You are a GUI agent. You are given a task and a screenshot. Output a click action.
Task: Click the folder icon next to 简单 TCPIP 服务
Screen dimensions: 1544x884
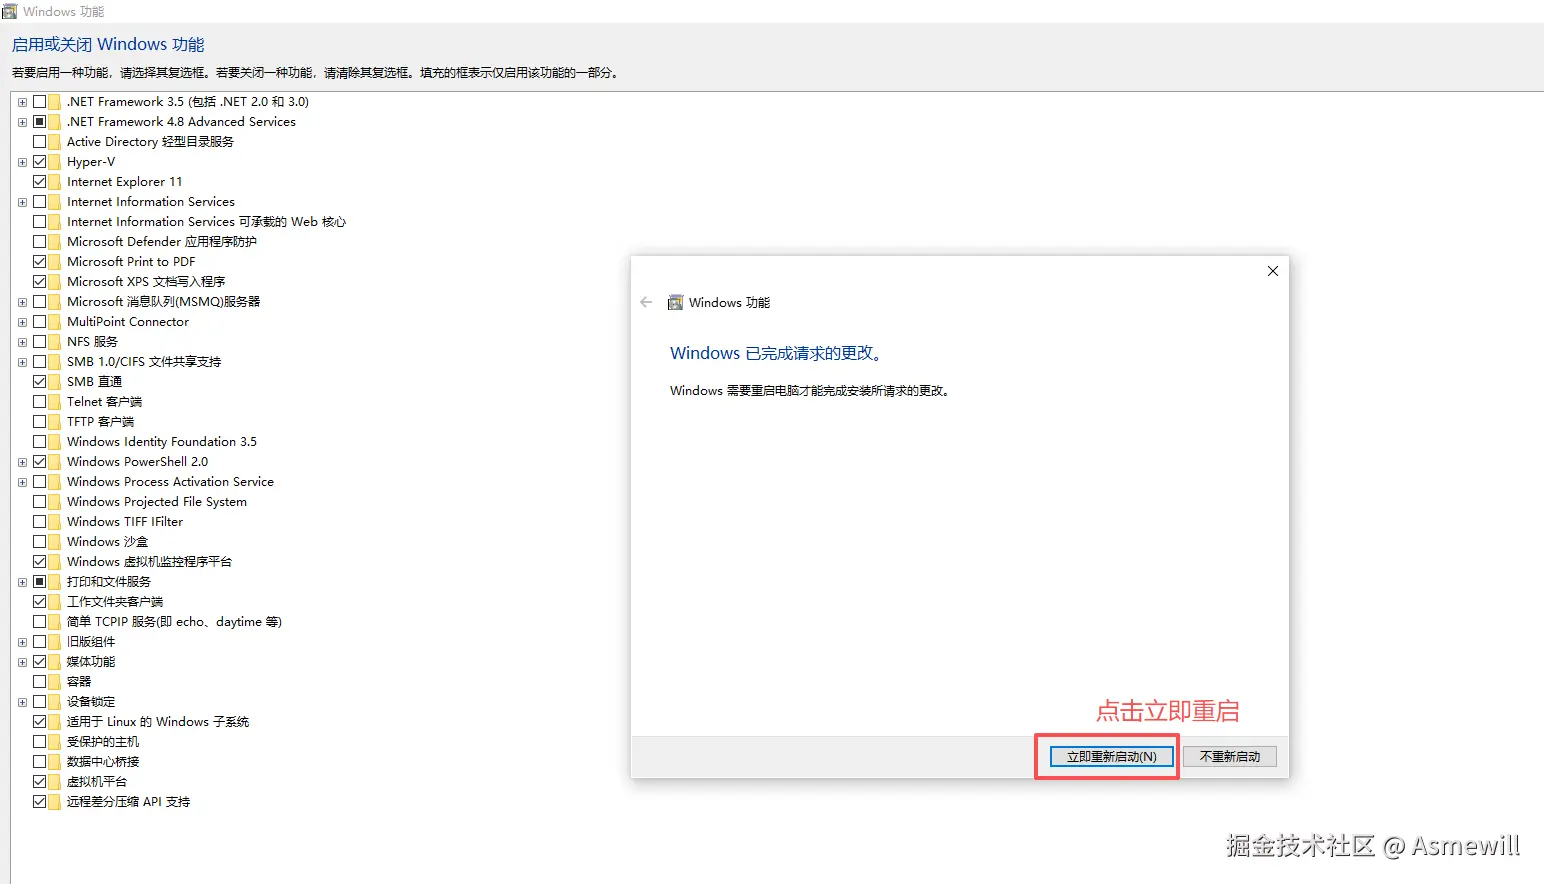pyautogui.click(x=54, y=622)
